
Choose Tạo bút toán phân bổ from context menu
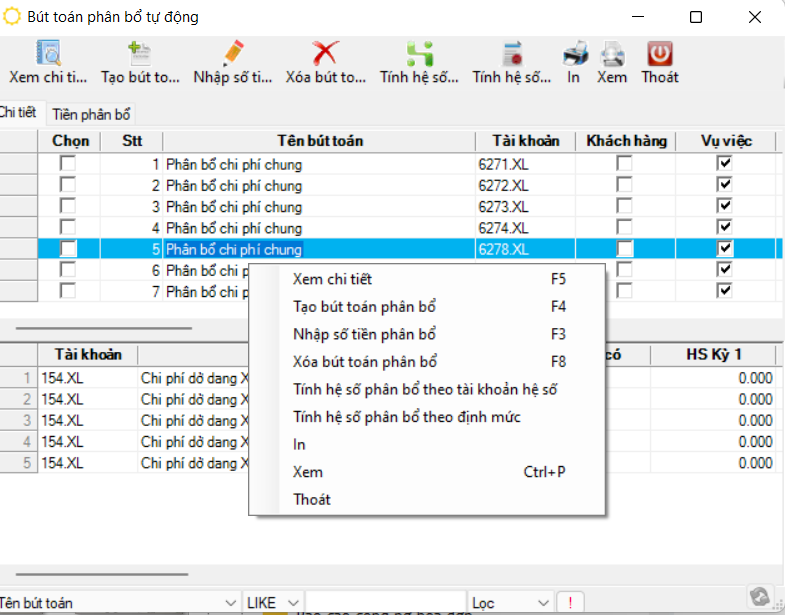click(364, 307)
